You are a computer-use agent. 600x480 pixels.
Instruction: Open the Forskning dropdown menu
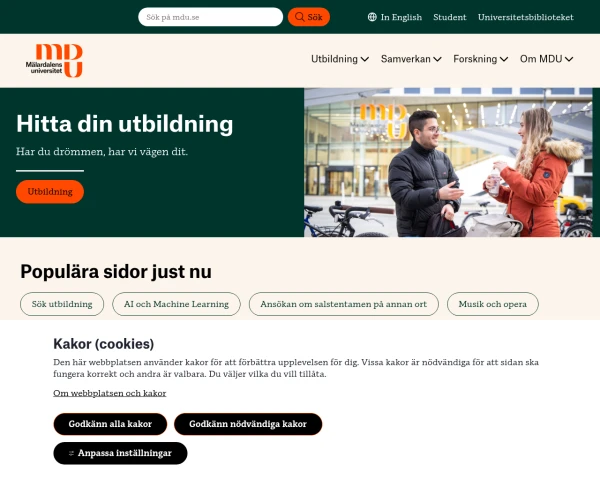pyautogui.click(x=480, y=59)
